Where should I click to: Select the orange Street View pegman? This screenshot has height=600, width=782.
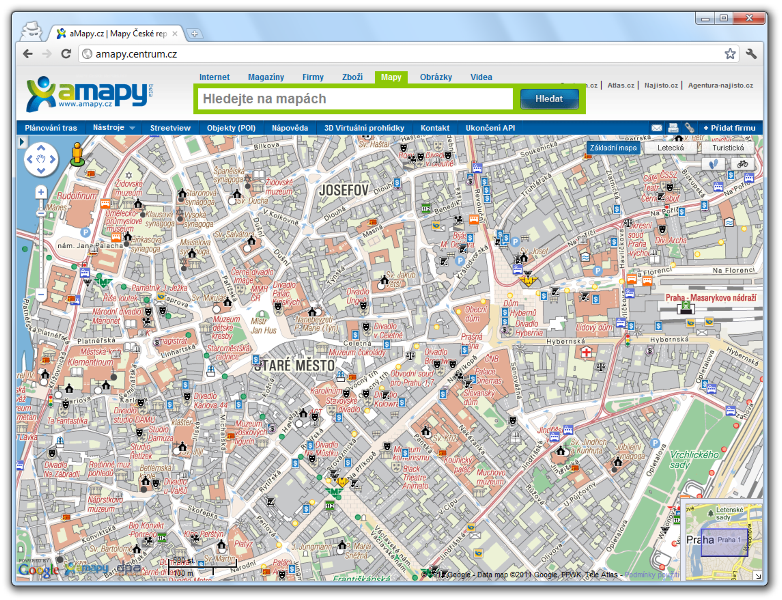pyautogui.click(x=77, y=154)
